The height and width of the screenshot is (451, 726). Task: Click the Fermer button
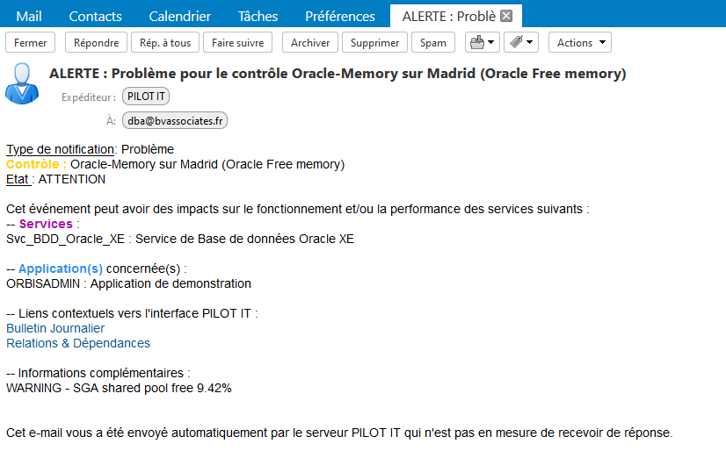30,43
